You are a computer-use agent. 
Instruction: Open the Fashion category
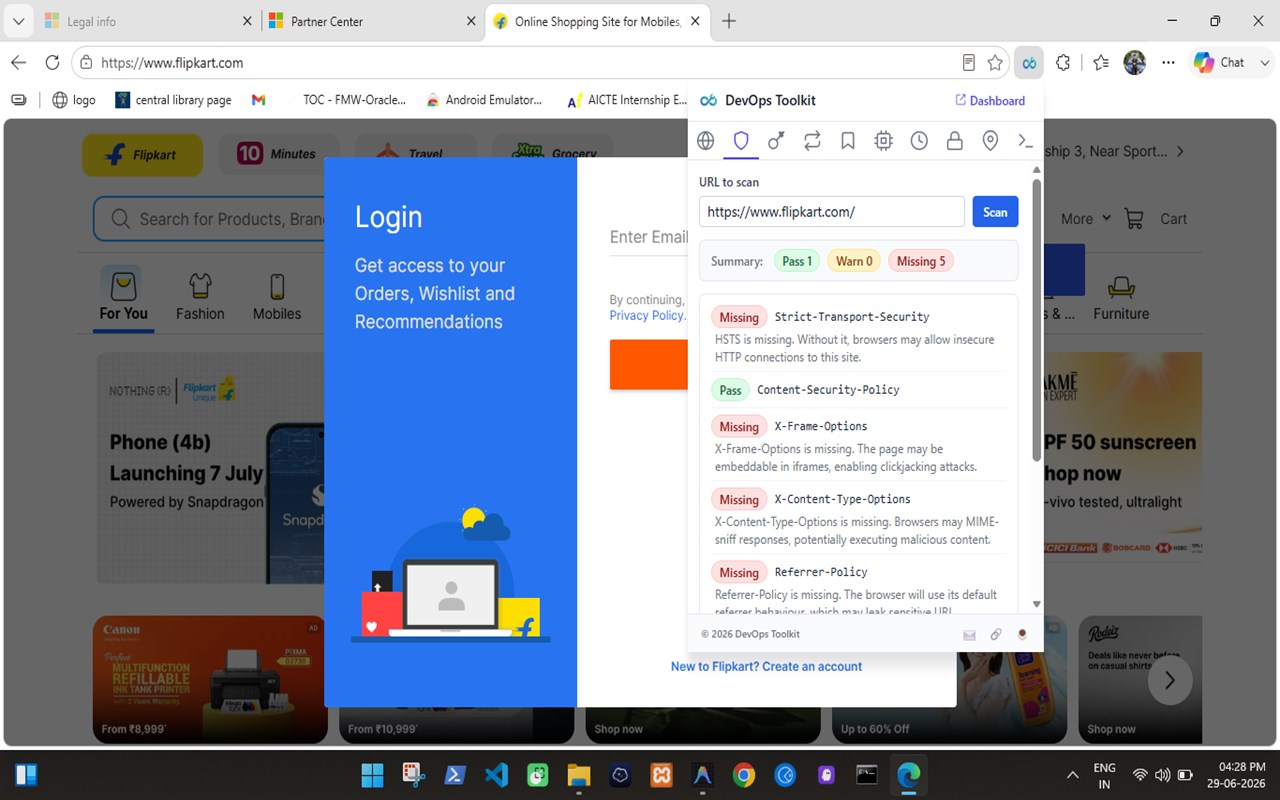coord(200,295)
